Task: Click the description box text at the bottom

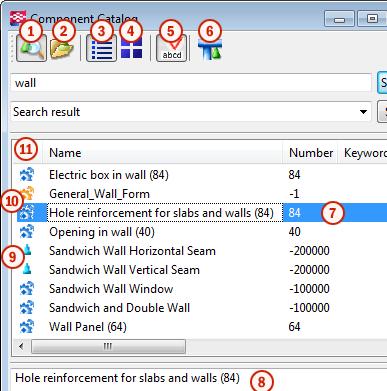Action: coord(128,378)
